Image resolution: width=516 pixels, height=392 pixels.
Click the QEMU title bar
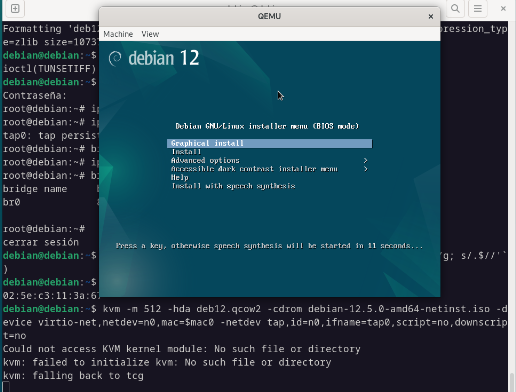(x=269, y=16)
